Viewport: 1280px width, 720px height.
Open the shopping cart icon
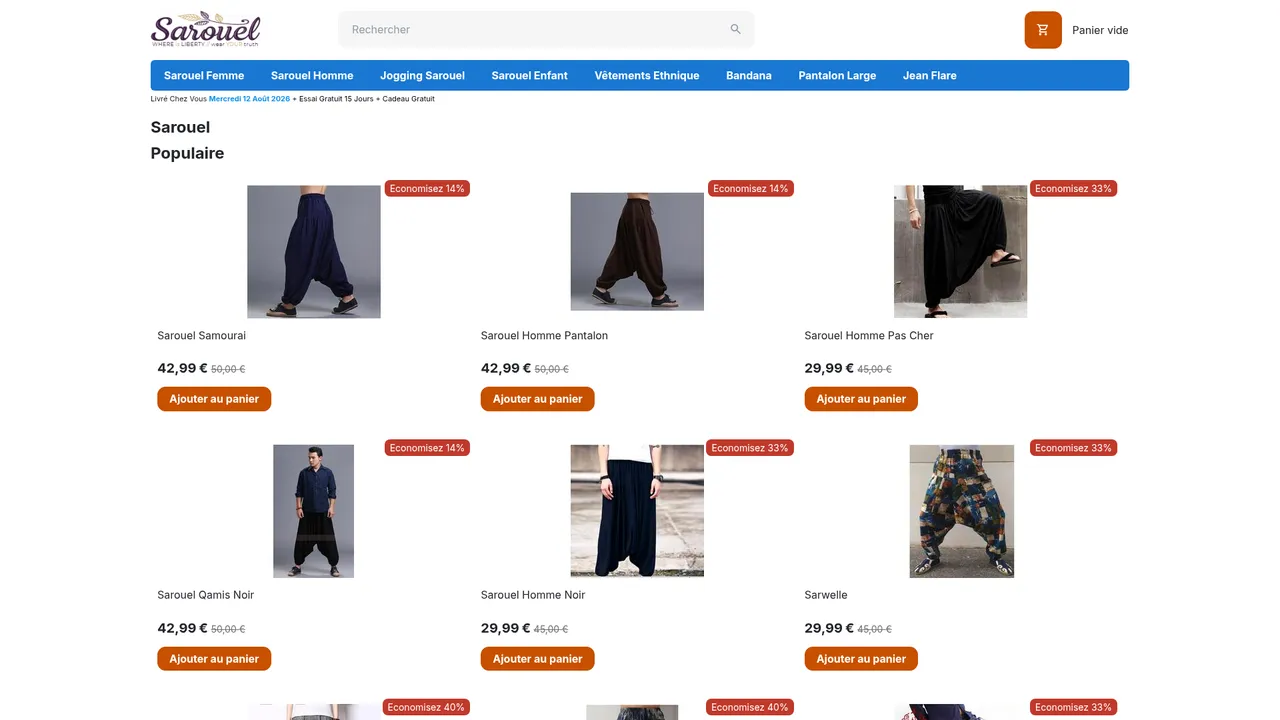[x=1043, y=30]
